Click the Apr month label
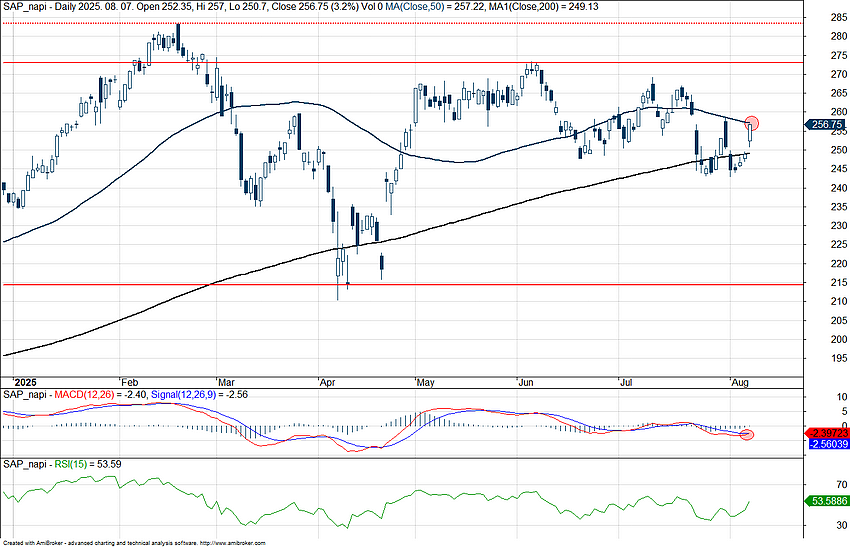This screenshot has height=547, width=850. pyautogui.click(x=327, y=383)
